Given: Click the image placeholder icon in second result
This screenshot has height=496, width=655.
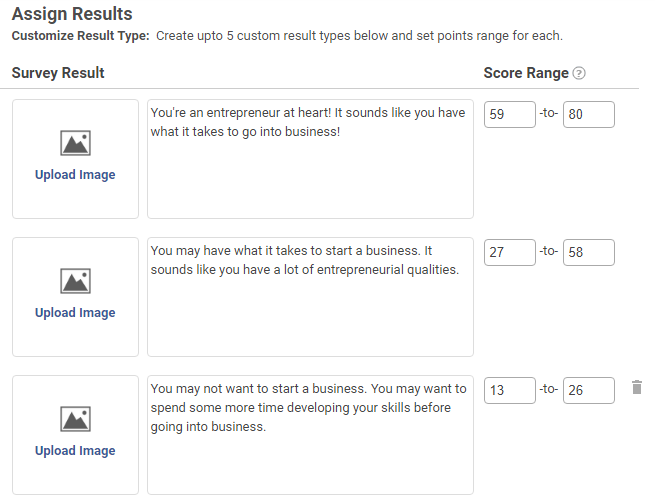Looking at the screenshot, I should 75,282.
